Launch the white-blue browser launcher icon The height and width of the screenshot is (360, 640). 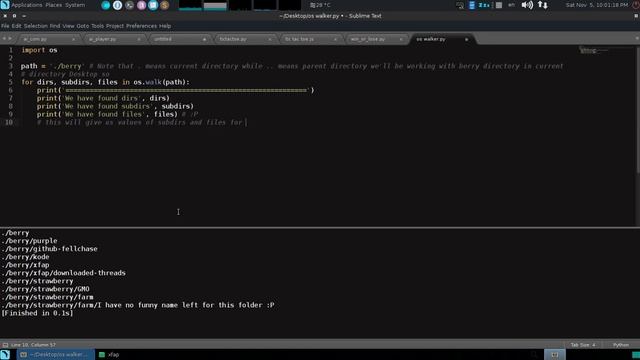tap(118, 5)
